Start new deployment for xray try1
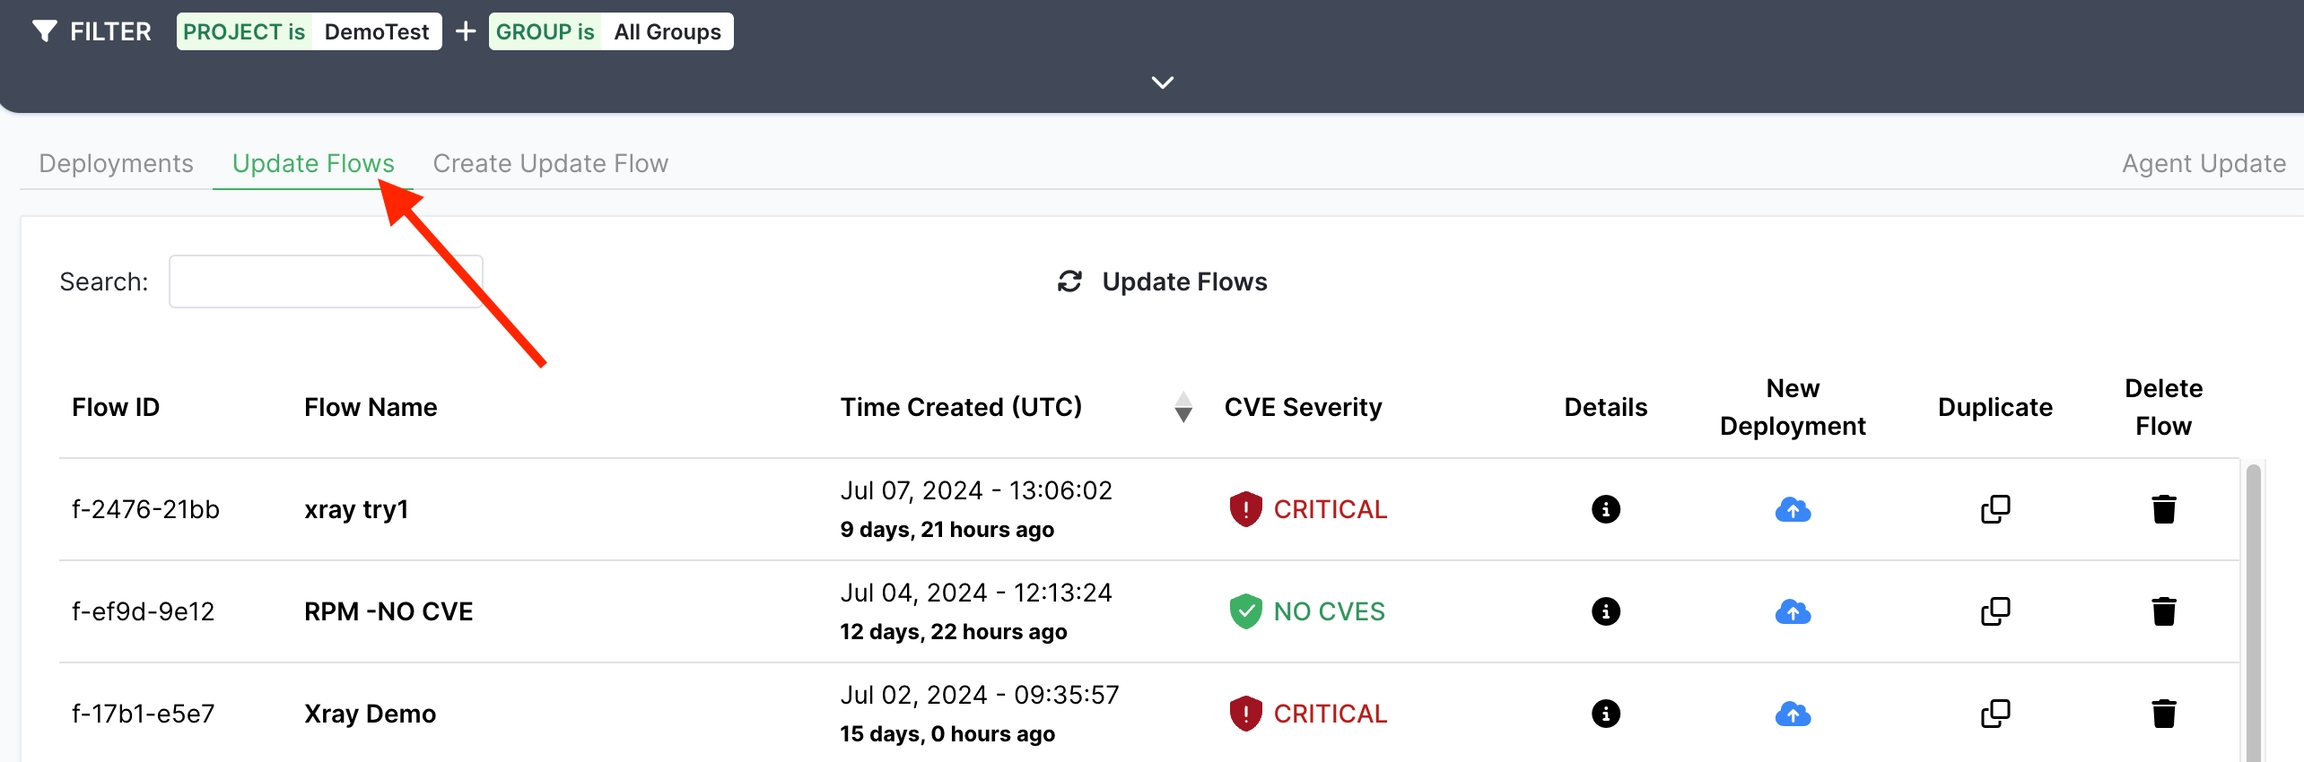Viewport: 2304px width, 762px height. coord(1792,509)
